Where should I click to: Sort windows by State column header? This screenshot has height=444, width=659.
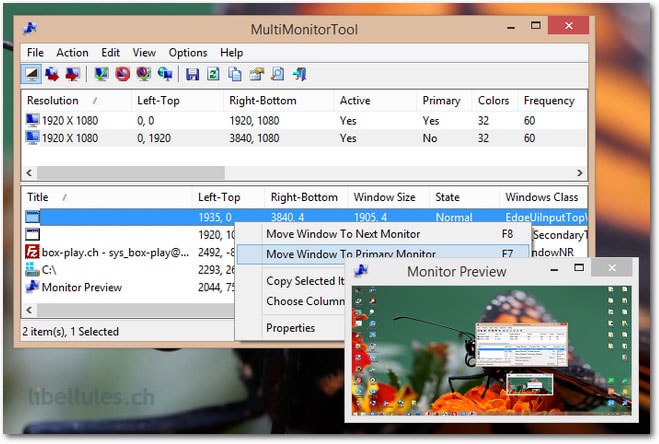click(x=464, y=197)
